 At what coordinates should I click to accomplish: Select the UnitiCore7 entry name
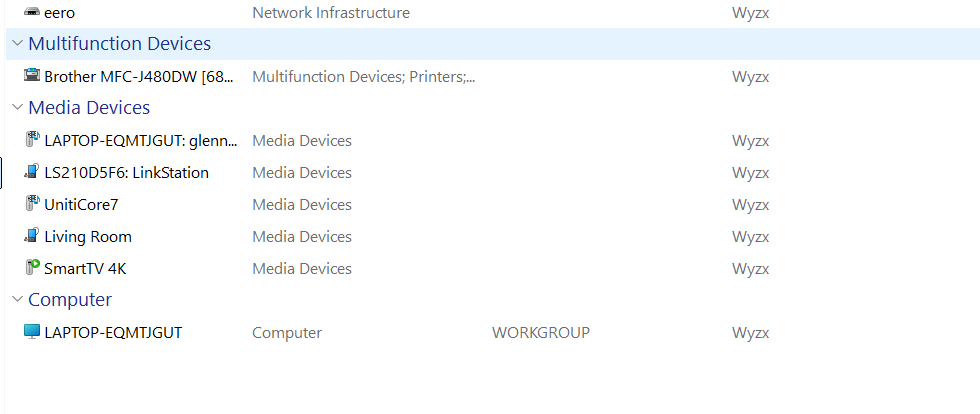(81, 204)
